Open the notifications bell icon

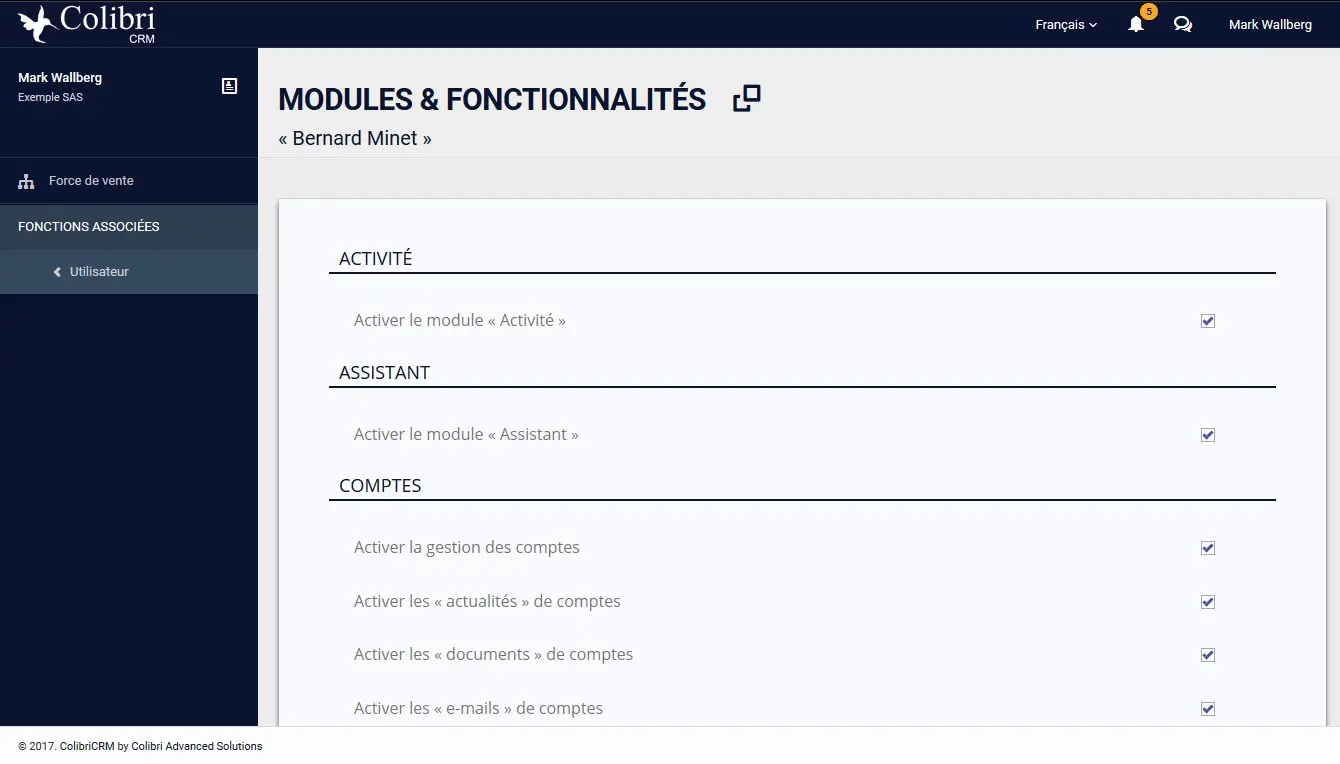(1136, 25)
